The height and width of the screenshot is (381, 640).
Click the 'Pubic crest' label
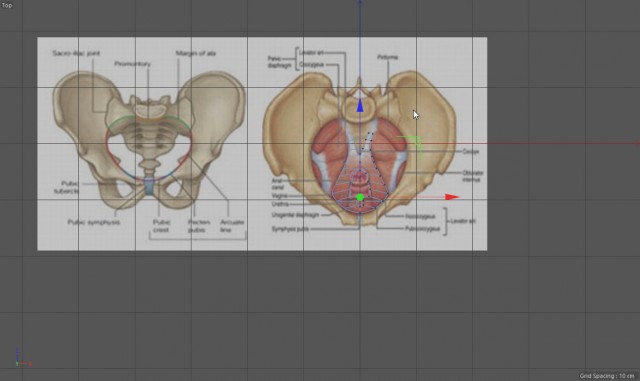click(x=162, y=226)
